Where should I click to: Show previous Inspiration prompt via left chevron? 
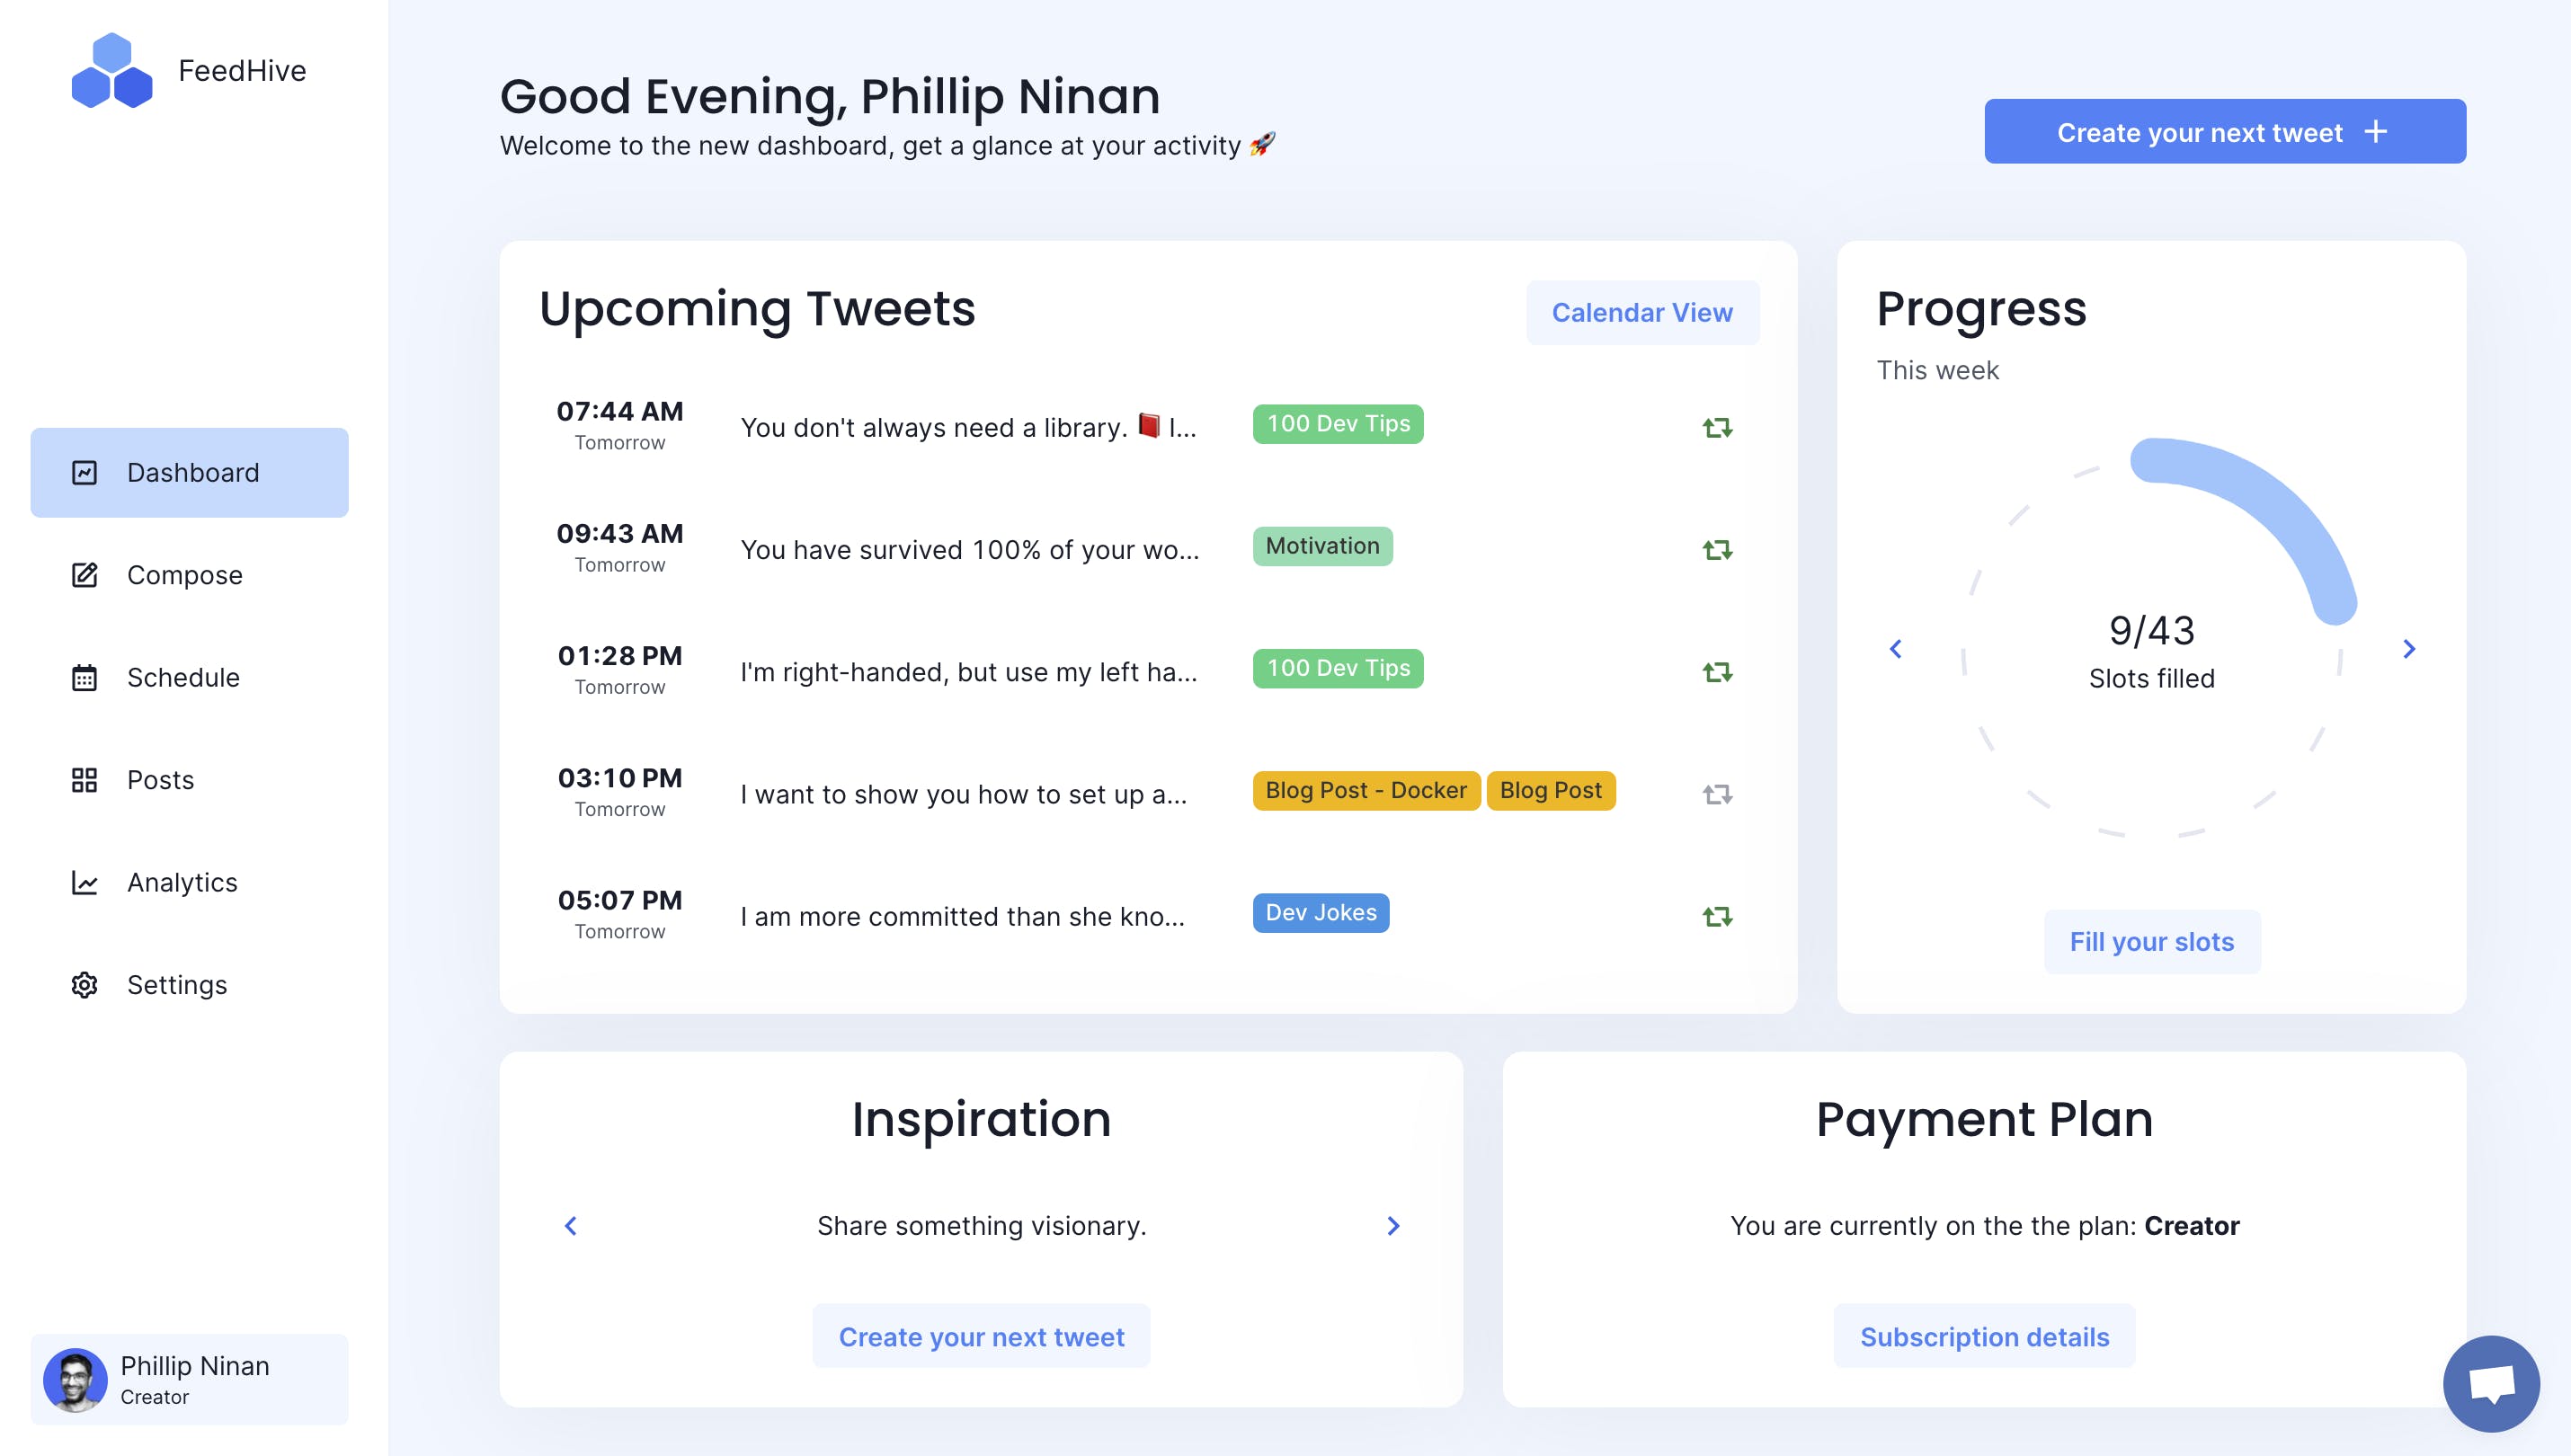(x=570, y=1226)
